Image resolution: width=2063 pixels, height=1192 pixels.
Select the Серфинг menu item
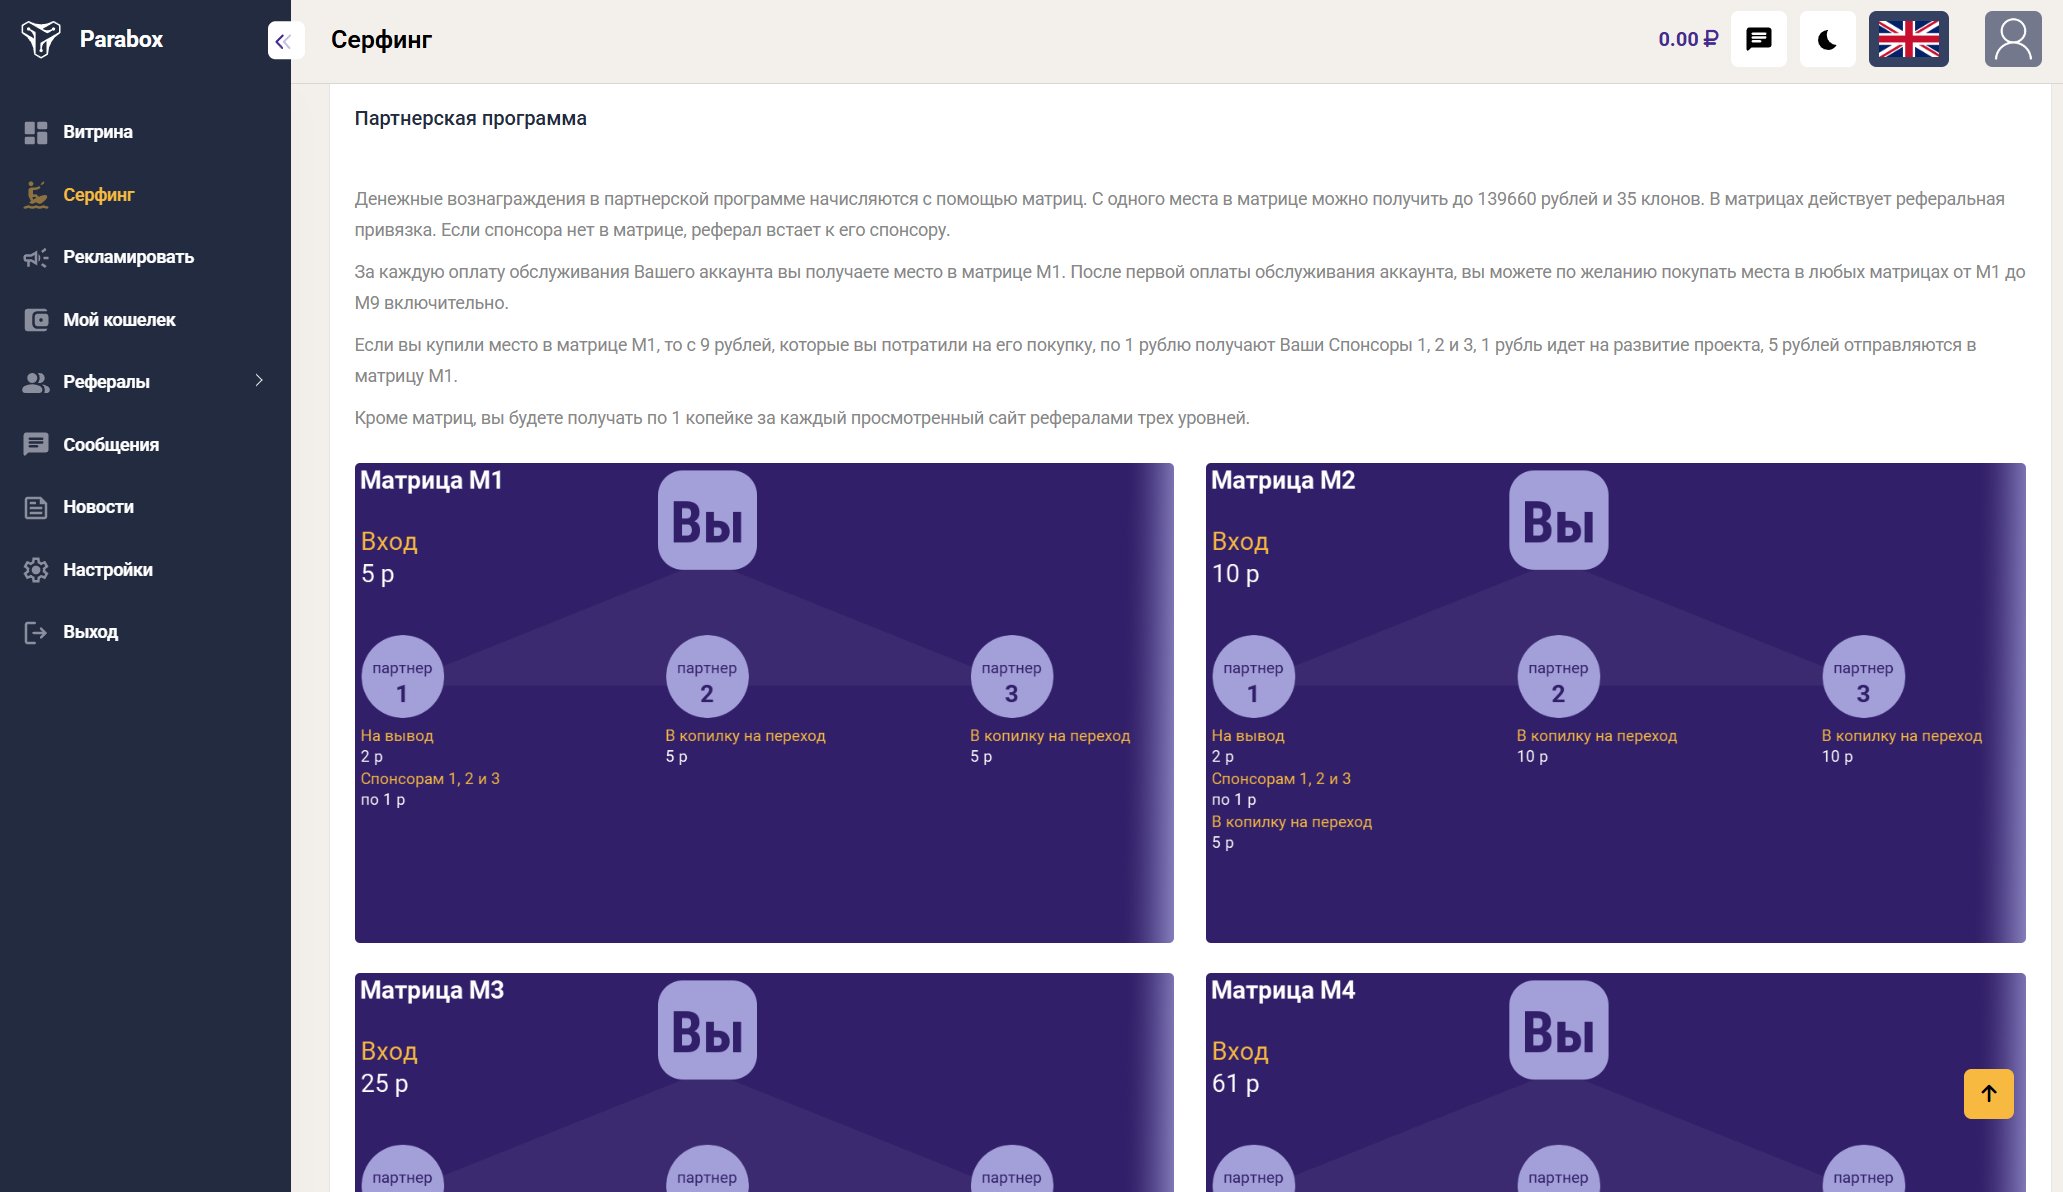click(99, 195)
